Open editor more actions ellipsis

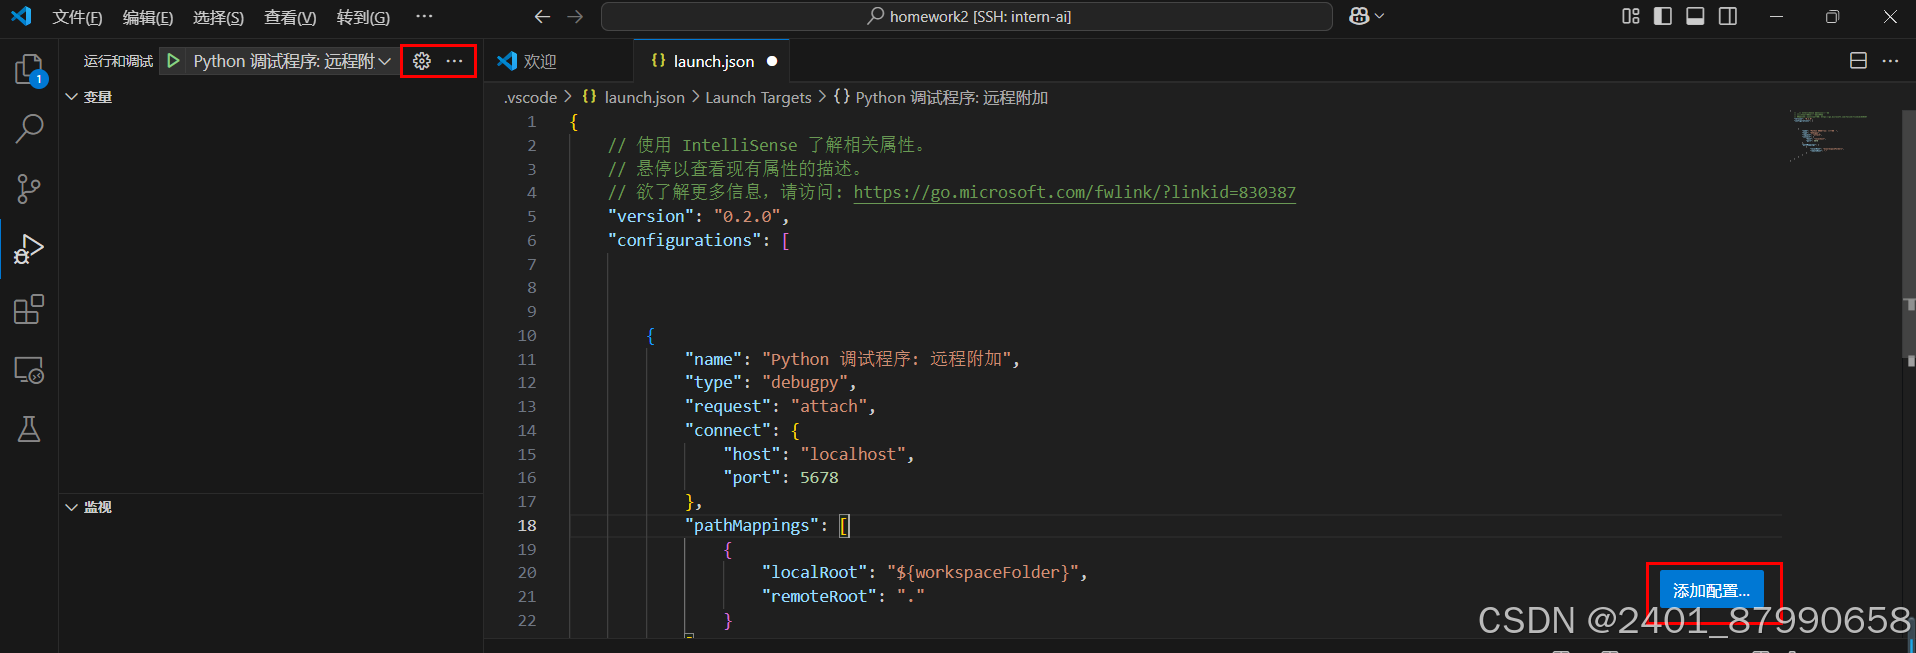coord(1890,61)
